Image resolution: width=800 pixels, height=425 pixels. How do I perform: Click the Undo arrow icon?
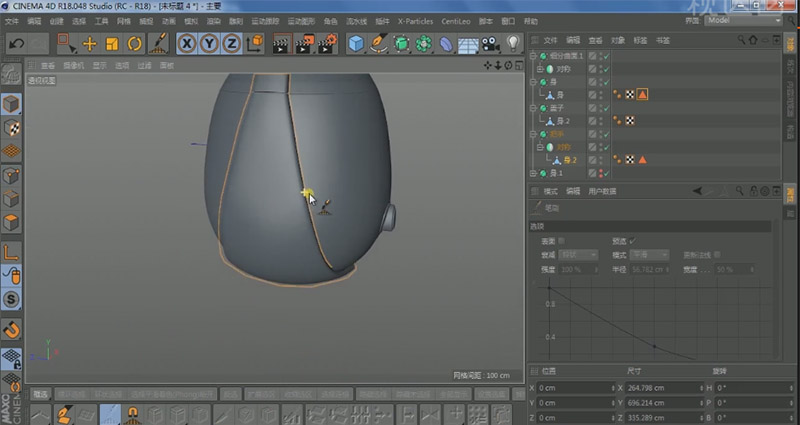pyautogui.click(x=16, y=44)
